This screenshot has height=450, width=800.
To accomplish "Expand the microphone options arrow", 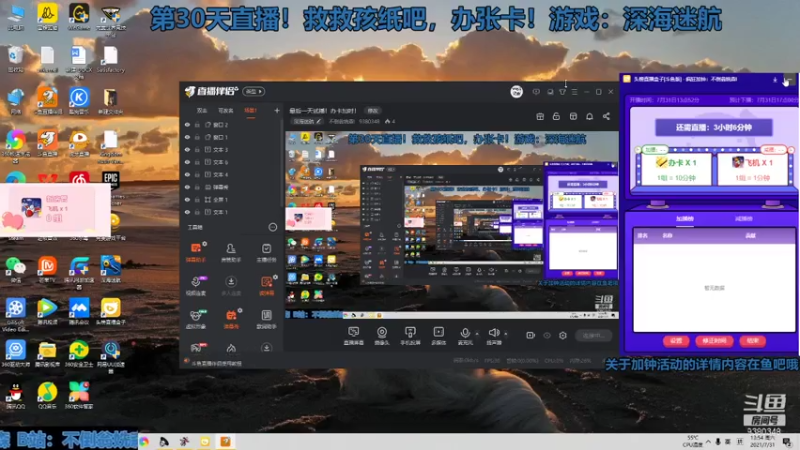I will (x=478, y=334).
